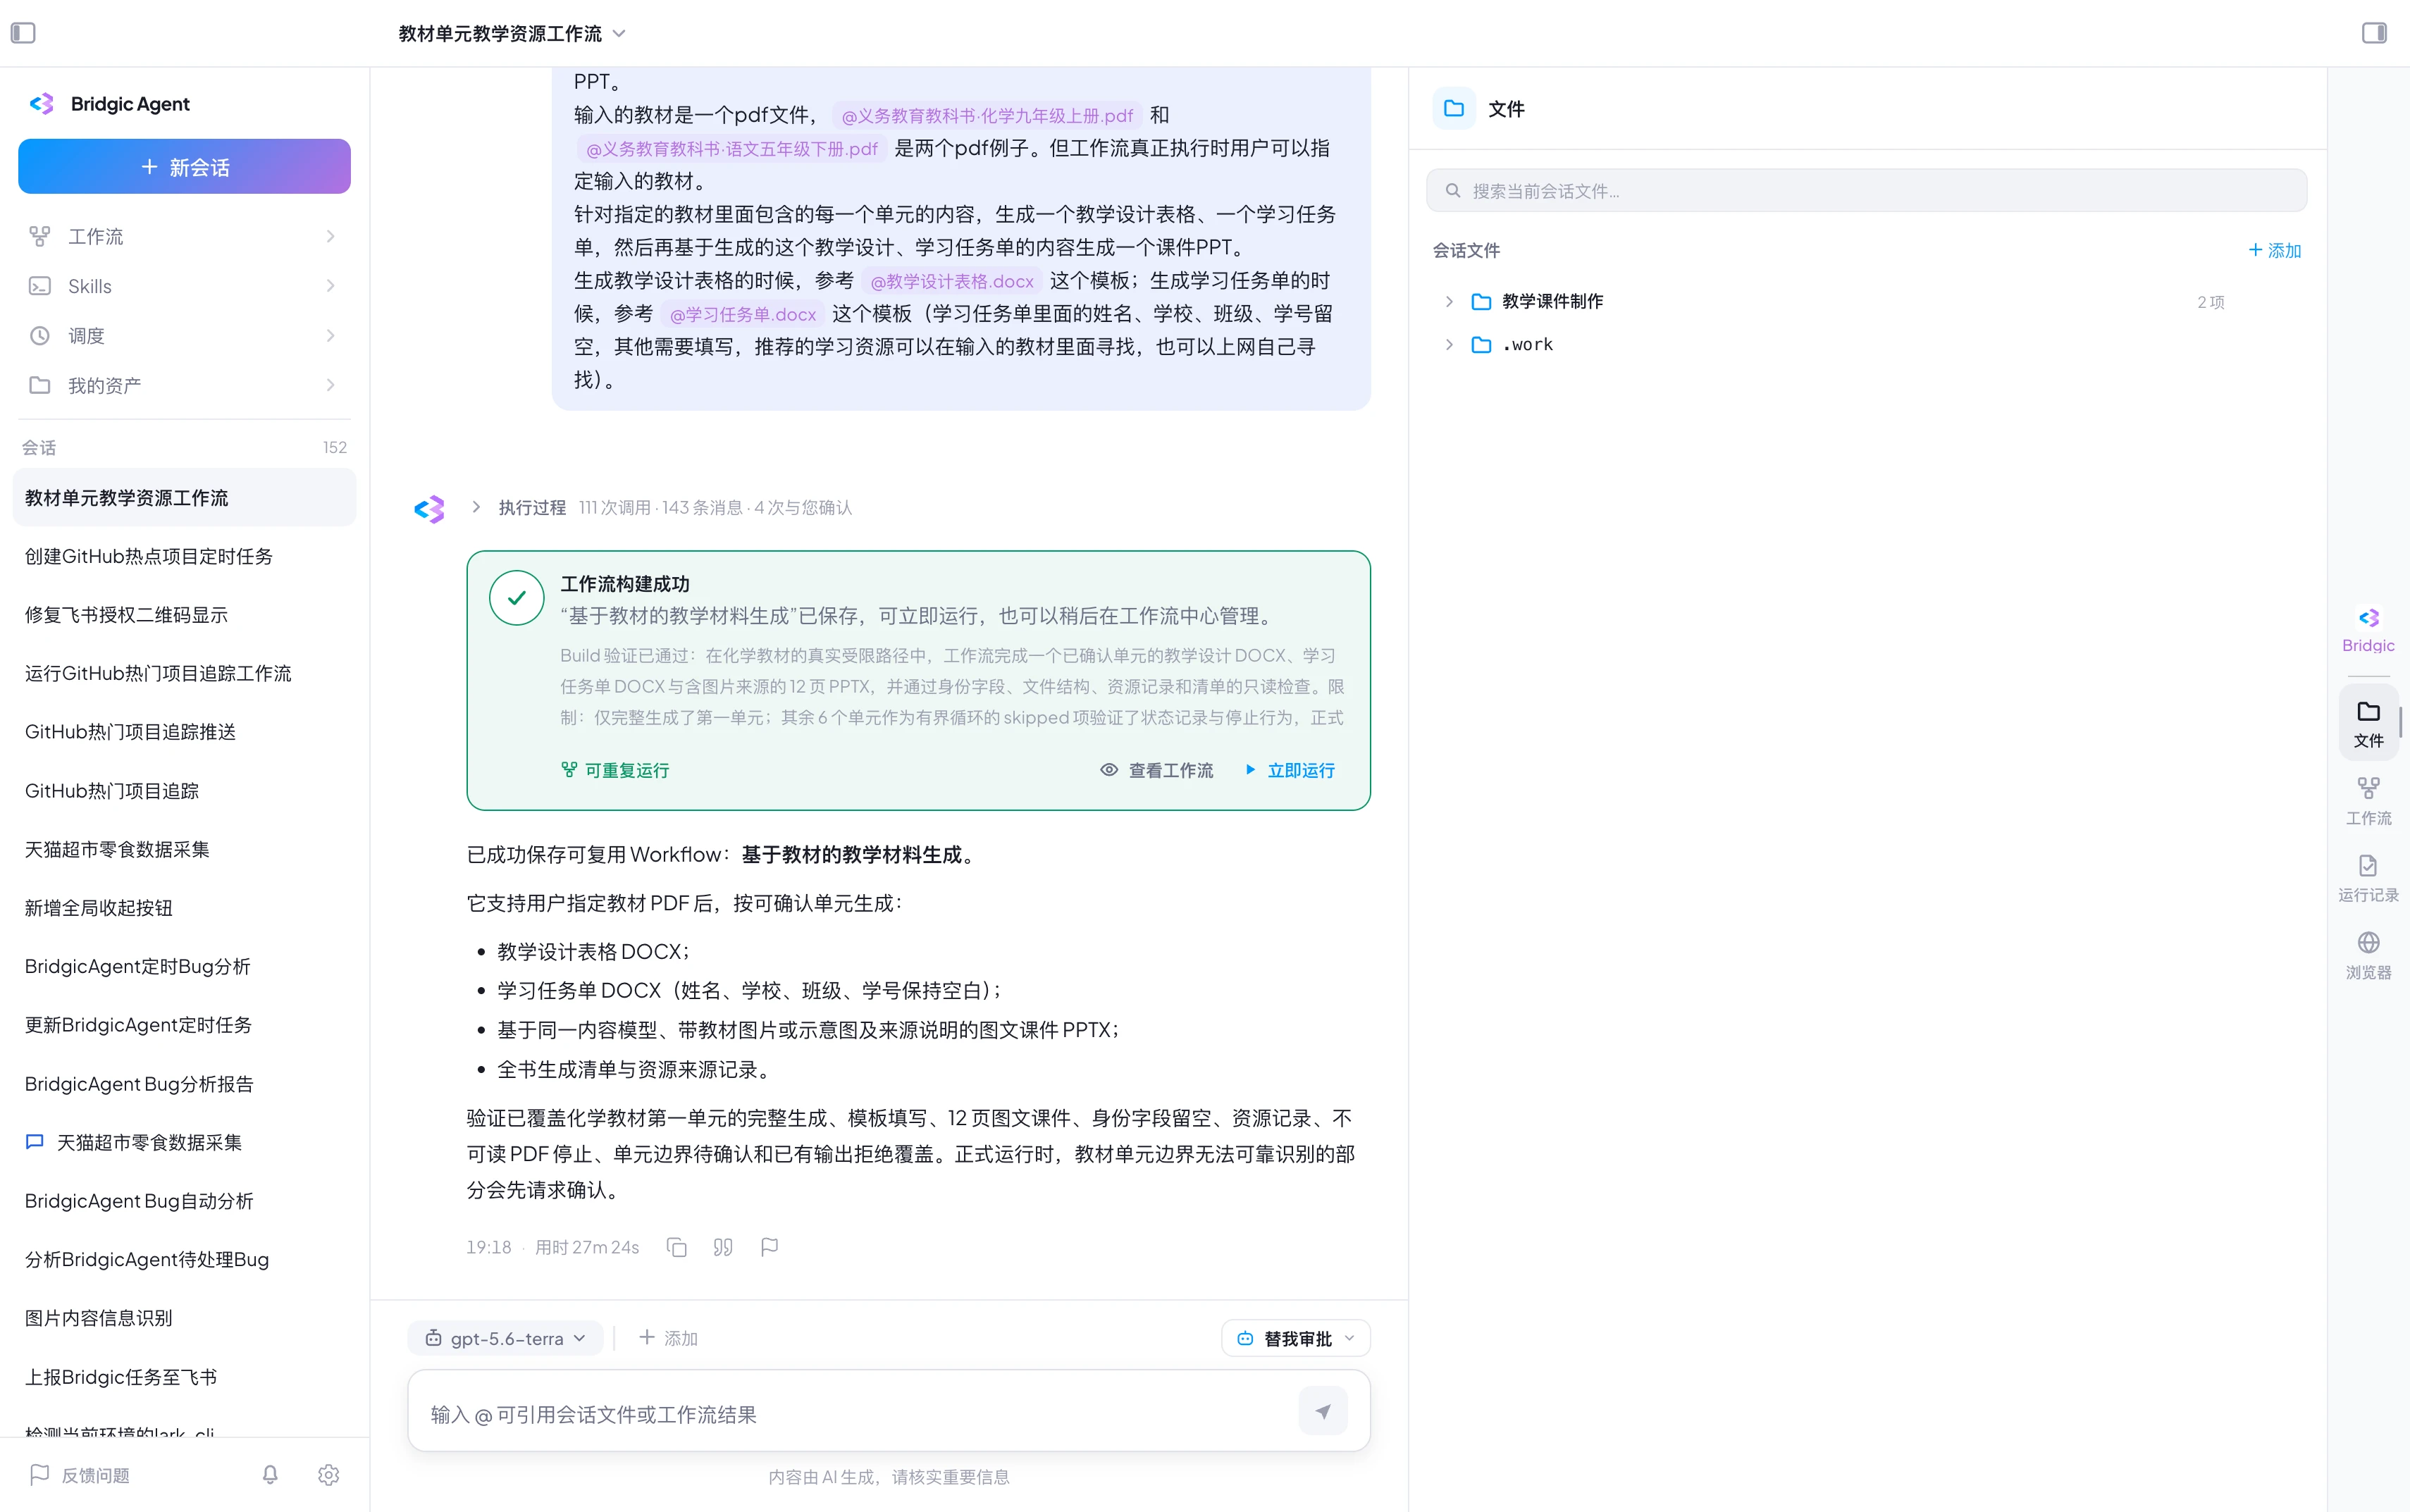Image resolution: width=2410 pixels, height=1512 pixels.
Task: Copy the reply with the copy icon
Action: coord(677,1247)
